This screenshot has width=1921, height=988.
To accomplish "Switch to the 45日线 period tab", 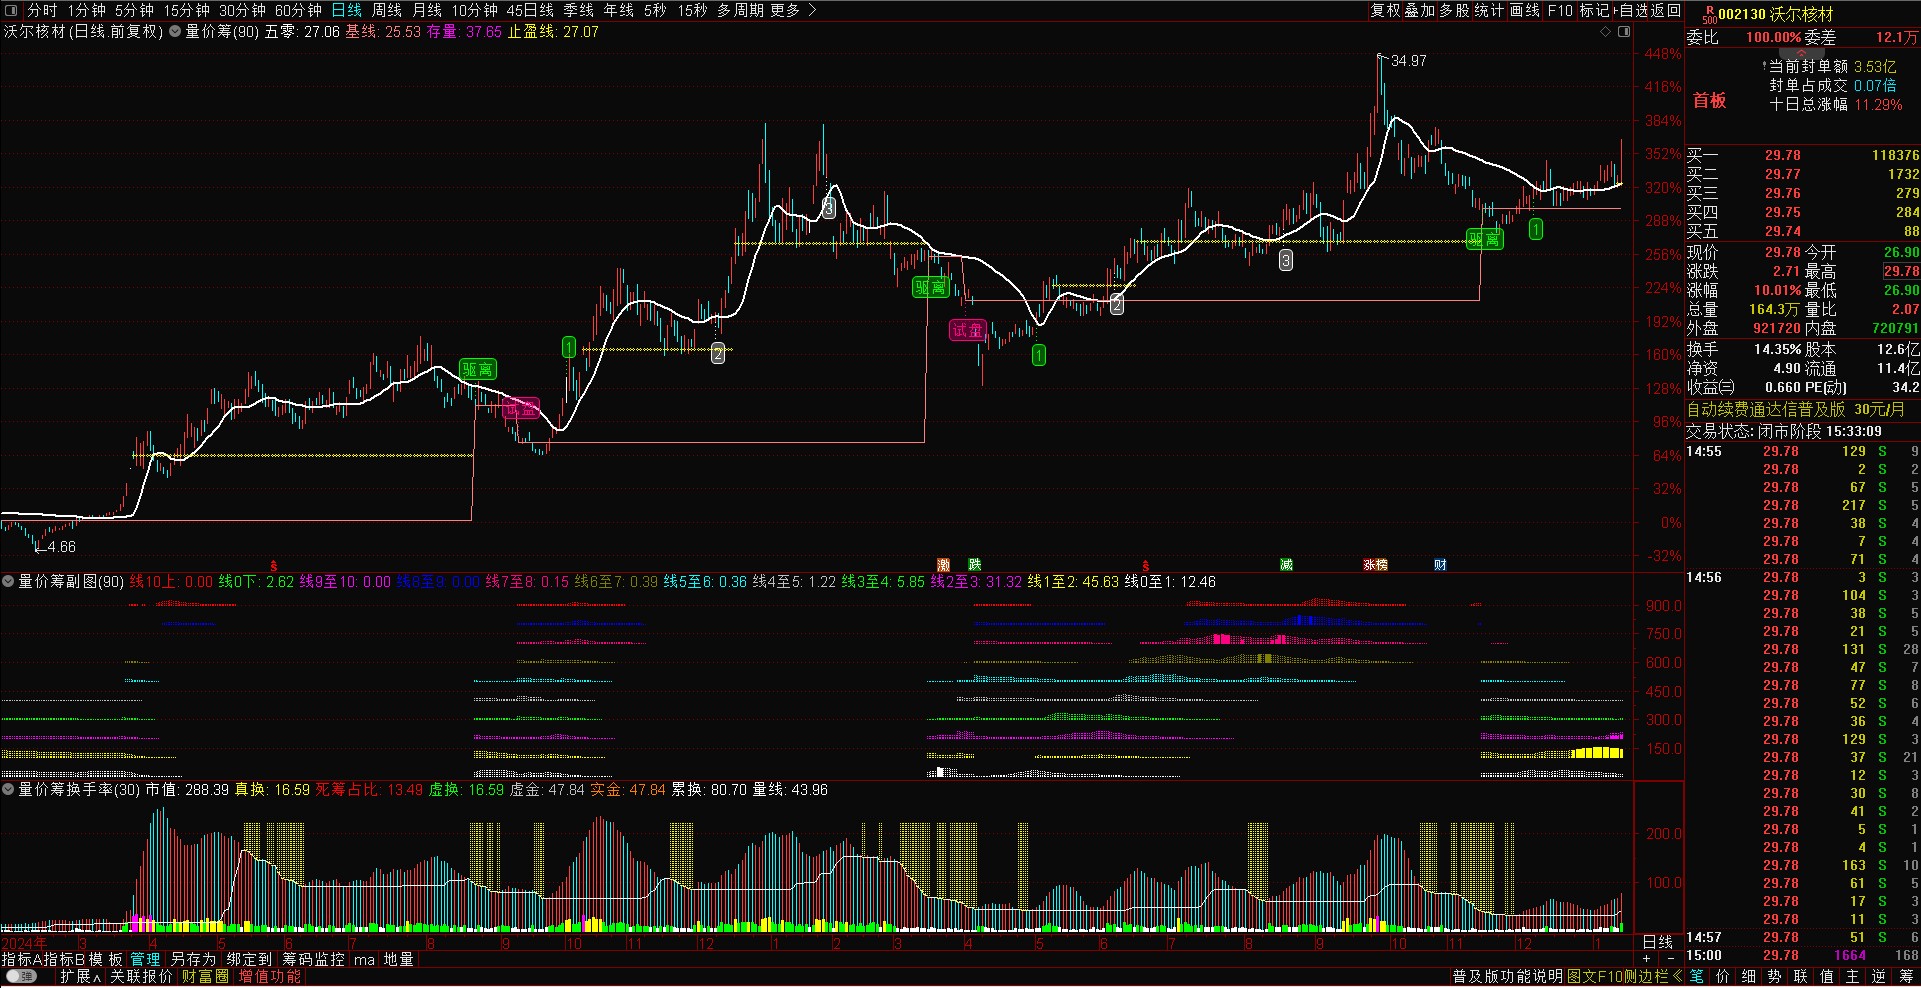I will [530, 10].
